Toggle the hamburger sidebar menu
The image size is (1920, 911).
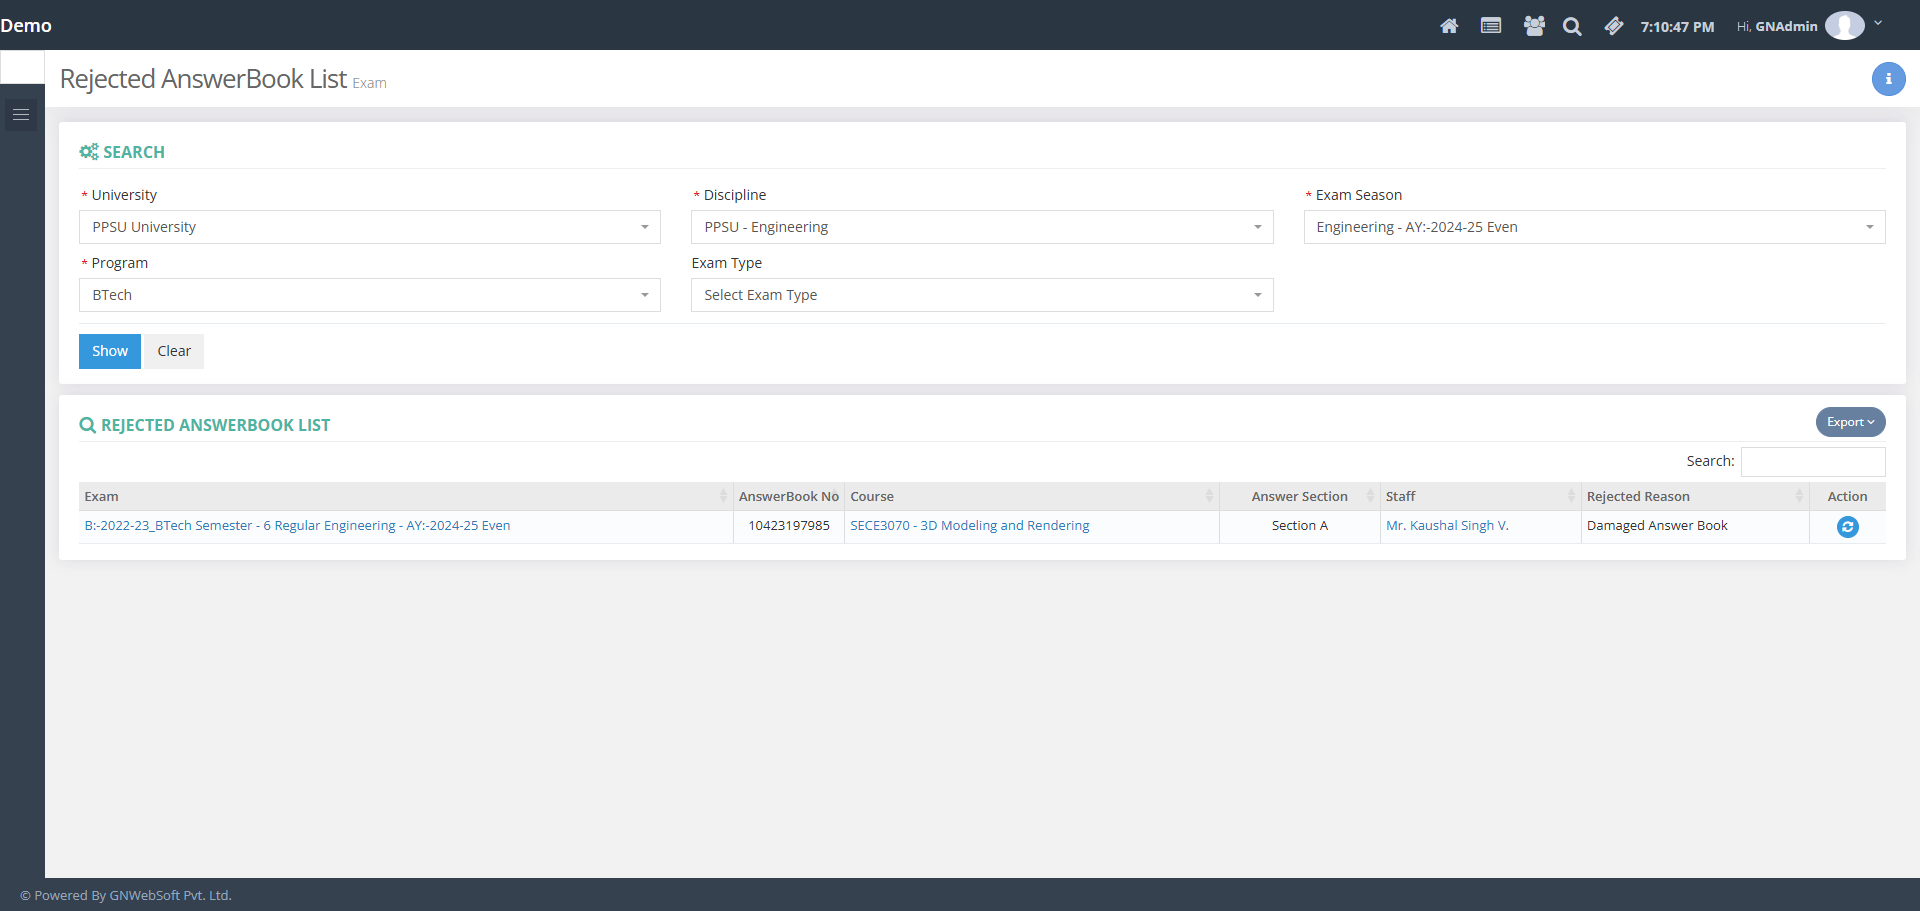point(21,115)
